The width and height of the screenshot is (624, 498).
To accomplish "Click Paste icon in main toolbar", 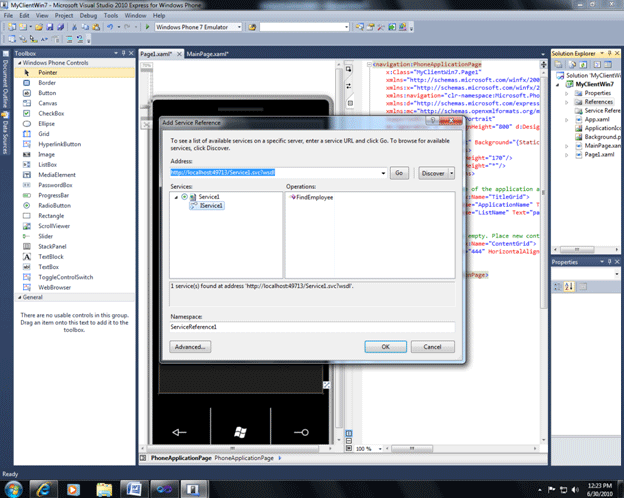I will (96, 27).
